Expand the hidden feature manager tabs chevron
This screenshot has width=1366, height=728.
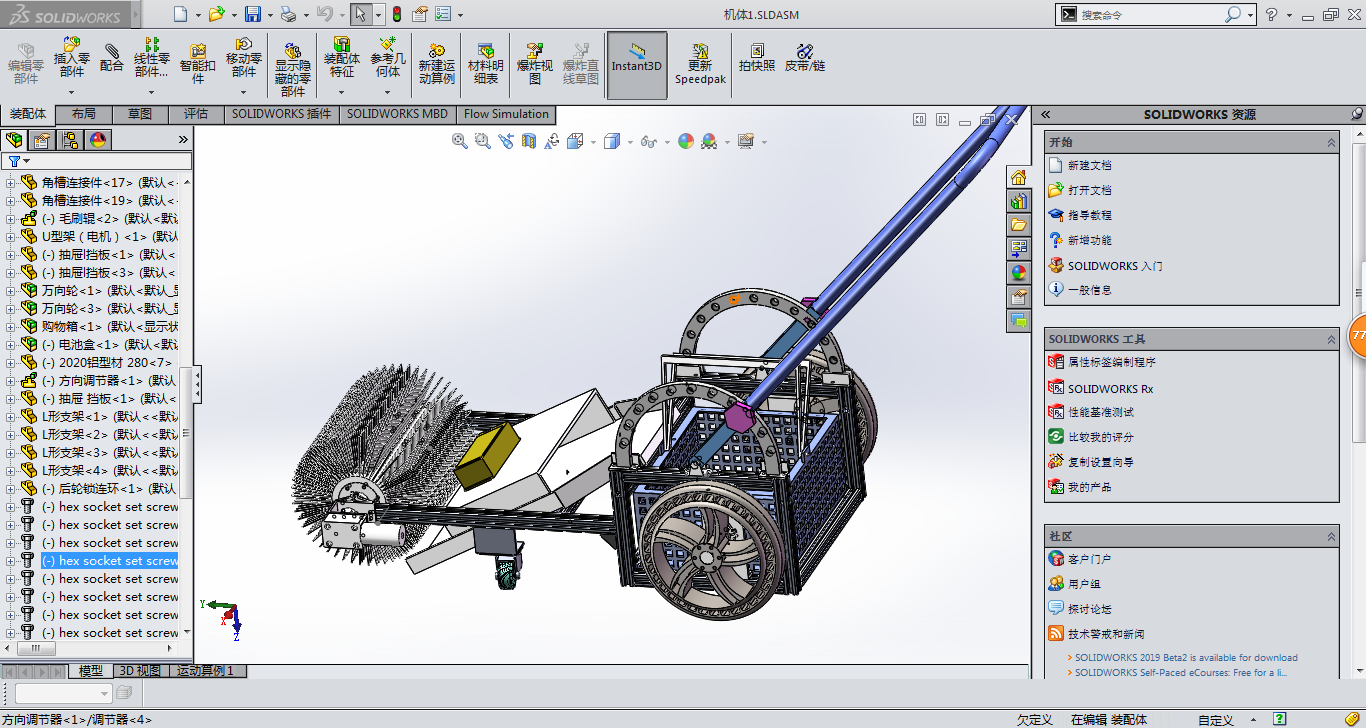(183, 140)
